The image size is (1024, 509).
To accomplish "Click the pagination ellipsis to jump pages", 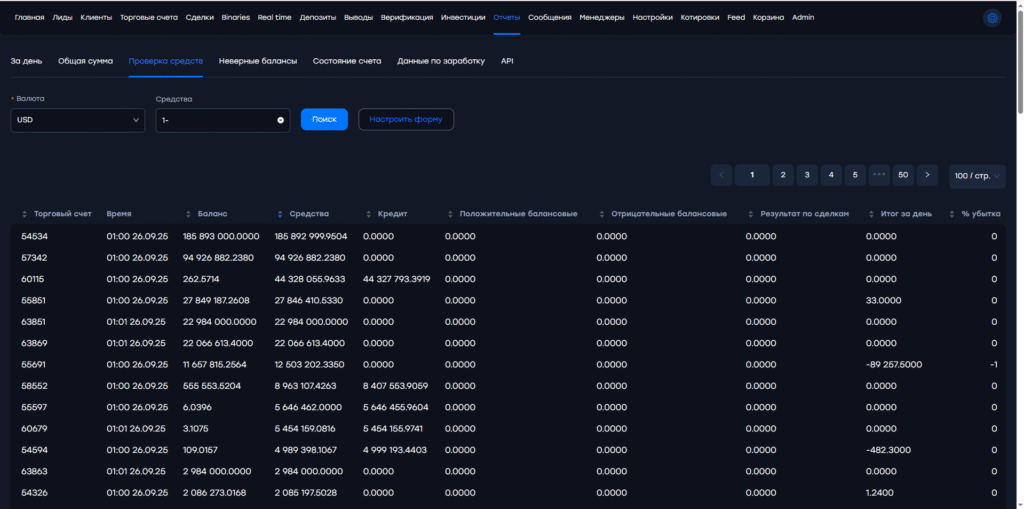I will click(879, 175).
